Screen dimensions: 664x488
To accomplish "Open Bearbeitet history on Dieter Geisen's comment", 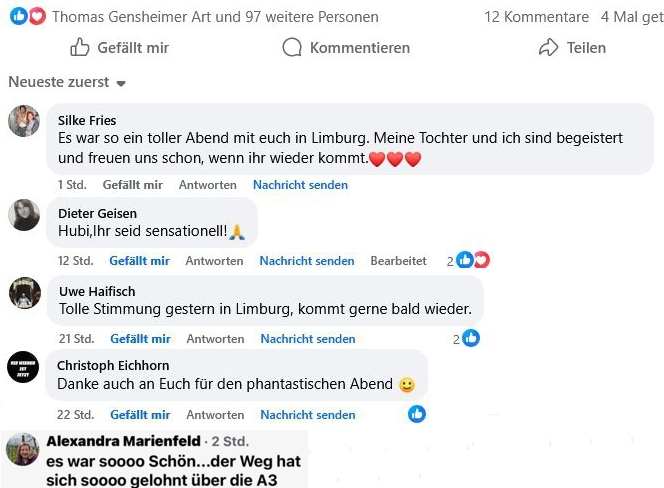I will (398, 261).
